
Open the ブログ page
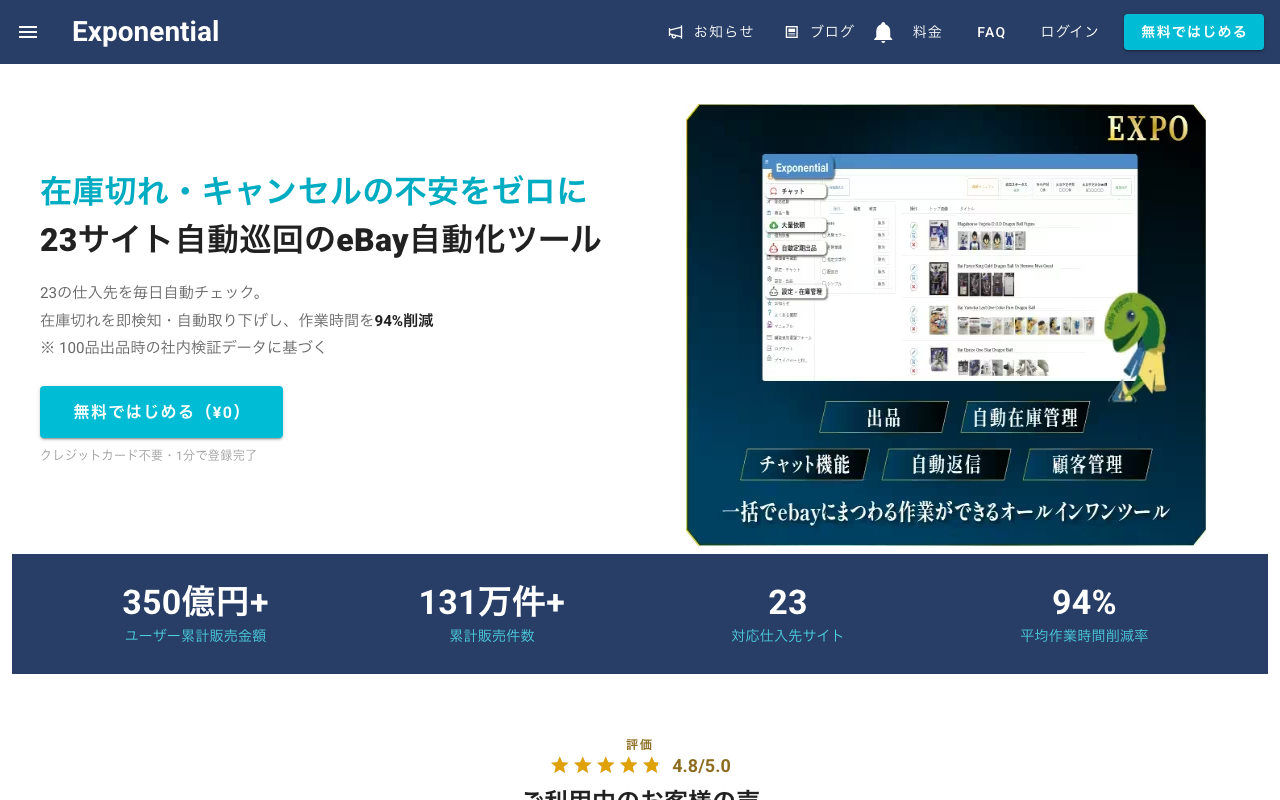tap(832, 32)
